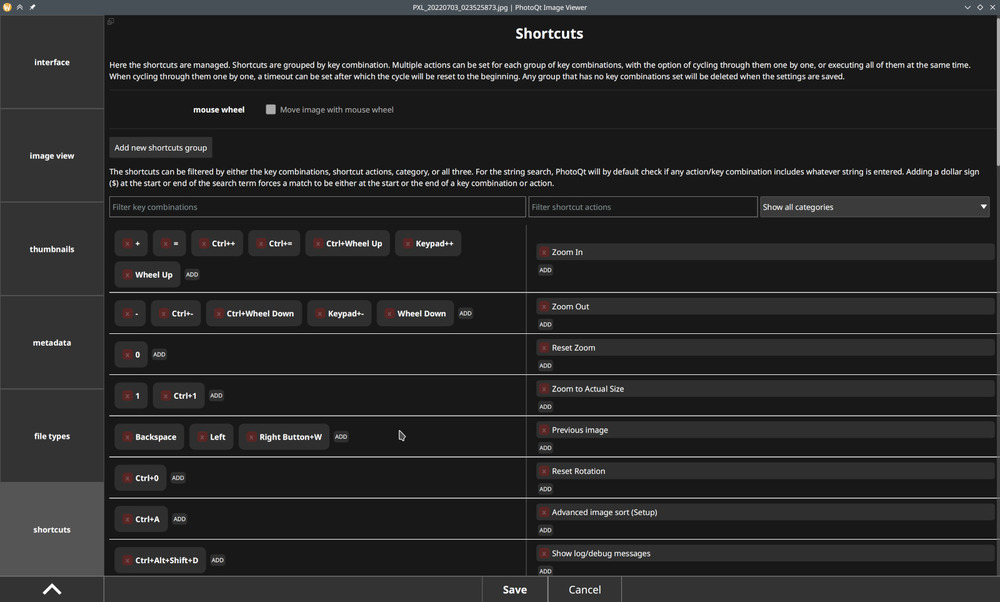Click the pop-out icon above the settings text
Viewport: 1000px width, 602px height.
[111, 22]
